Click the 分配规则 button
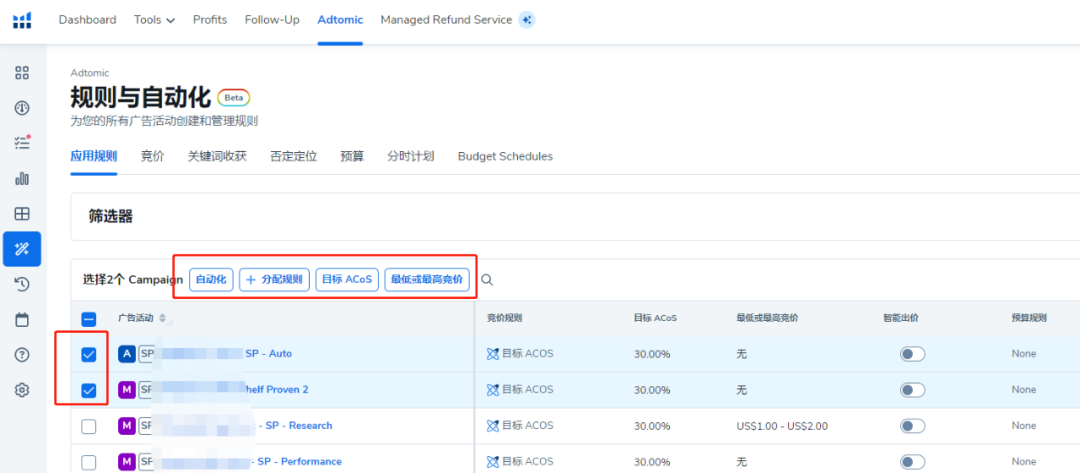Screen dimensions: 1080x473 click(275, 280)
